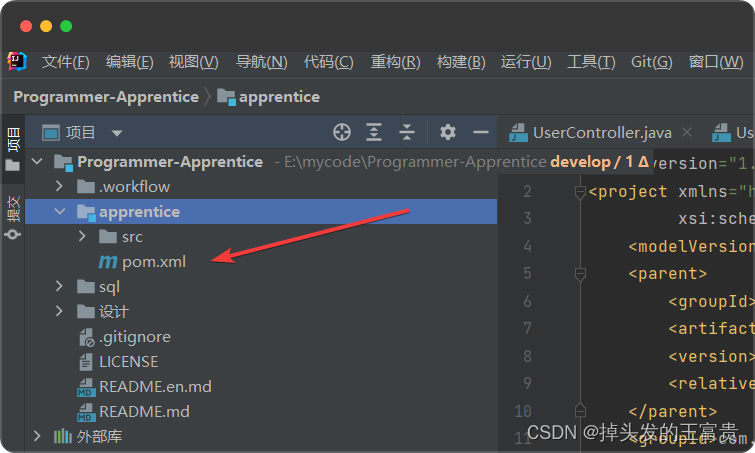Click the IntelliJ IDEA logo icon
The image size is (755, 453).
(x=16, y=62)
